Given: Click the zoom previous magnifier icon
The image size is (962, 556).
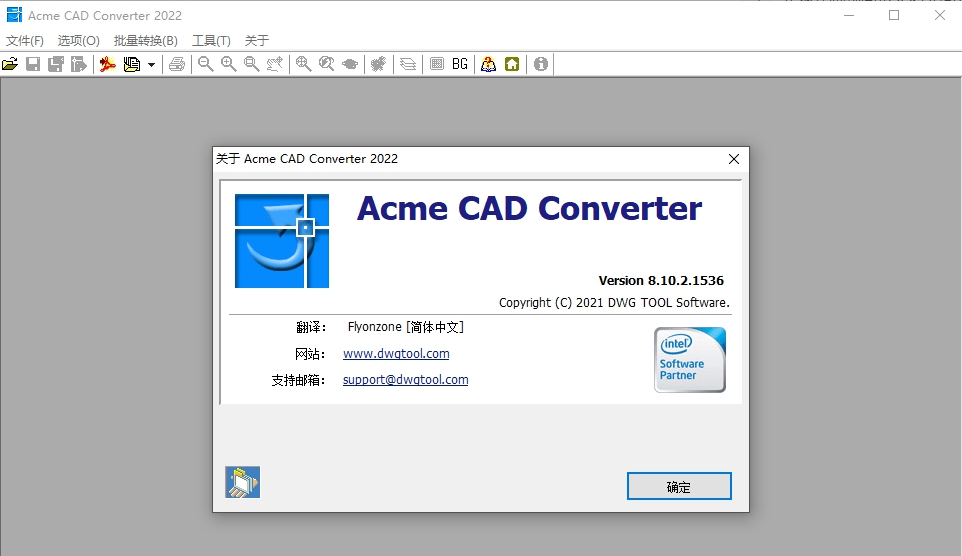Looking at the screenshot, I should pos(326,64).
